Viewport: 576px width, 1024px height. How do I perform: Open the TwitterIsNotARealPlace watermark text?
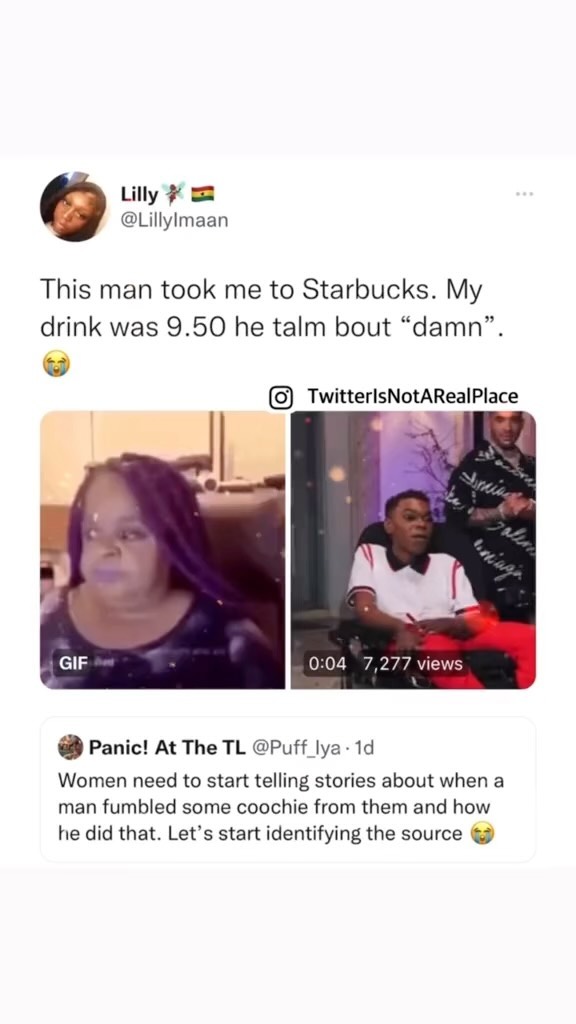pos(412,396)
